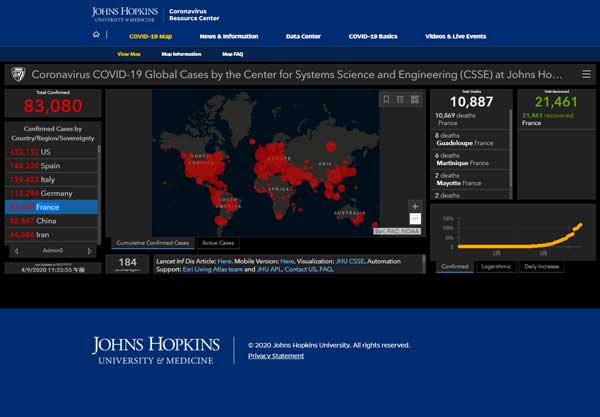Open Data Center menu
The height and width of the screenshot is (417, 600).
pyautogui.click(x=303, y=36)
